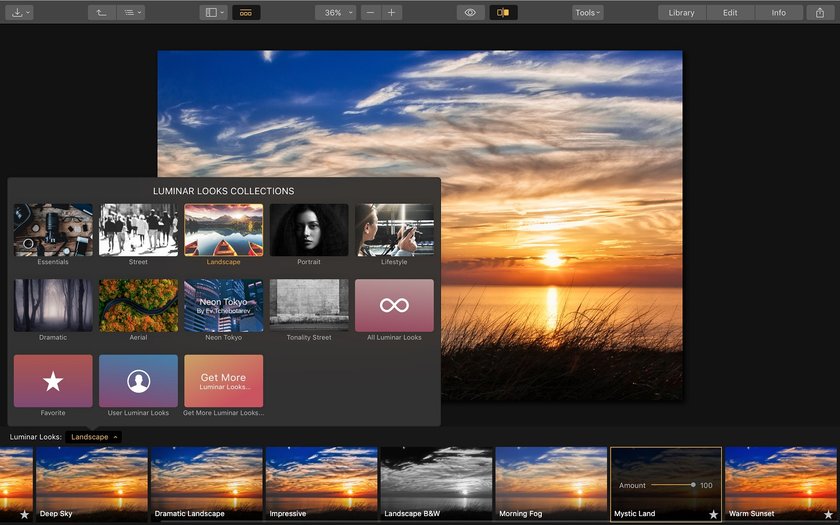Toggle the eye preview original icon
840x525 pixels.
[x=470, y=12]
